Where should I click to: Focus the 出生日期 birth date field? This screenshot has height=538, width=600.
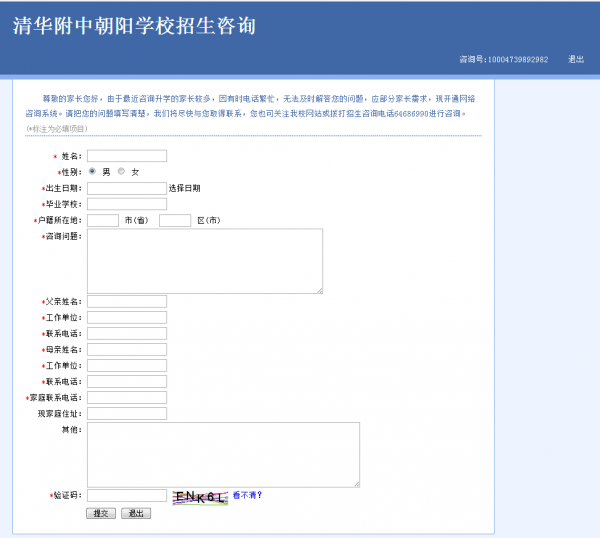[127, 188]
